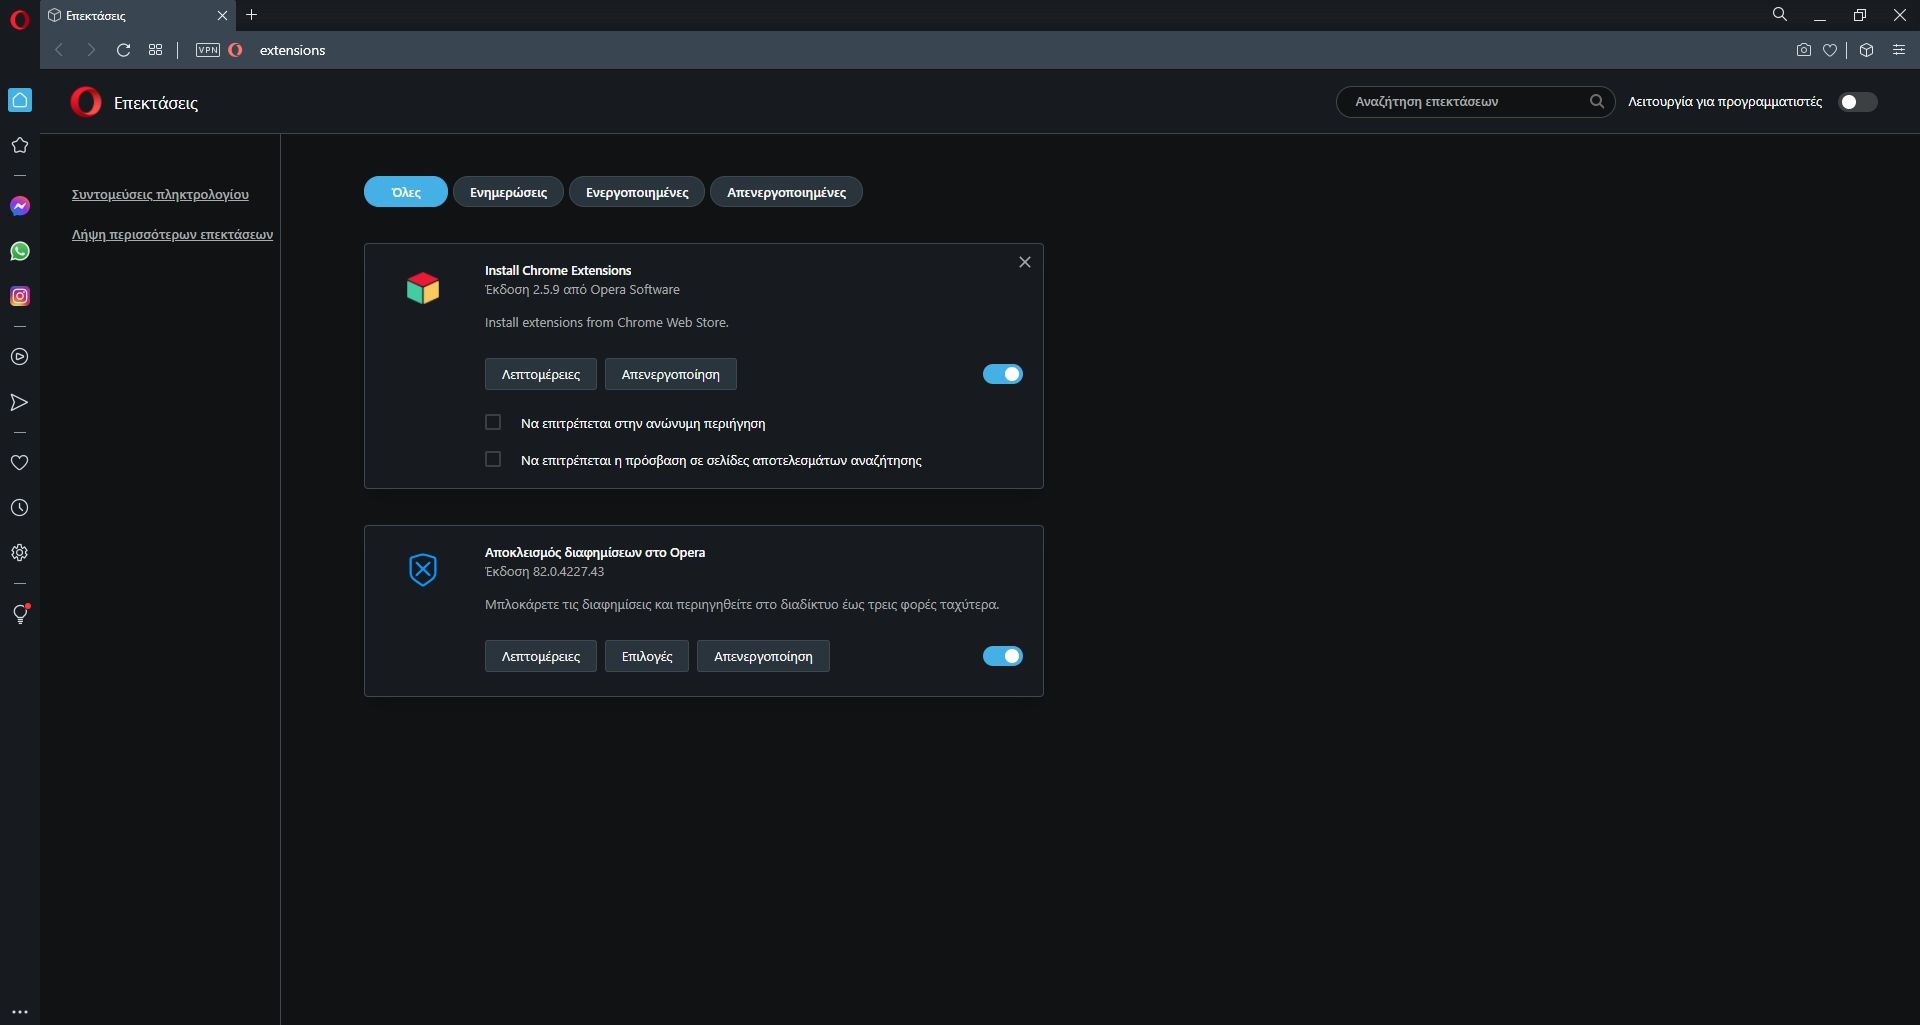
Task: Open the History clock icon
Action: [x=20, y=508]
